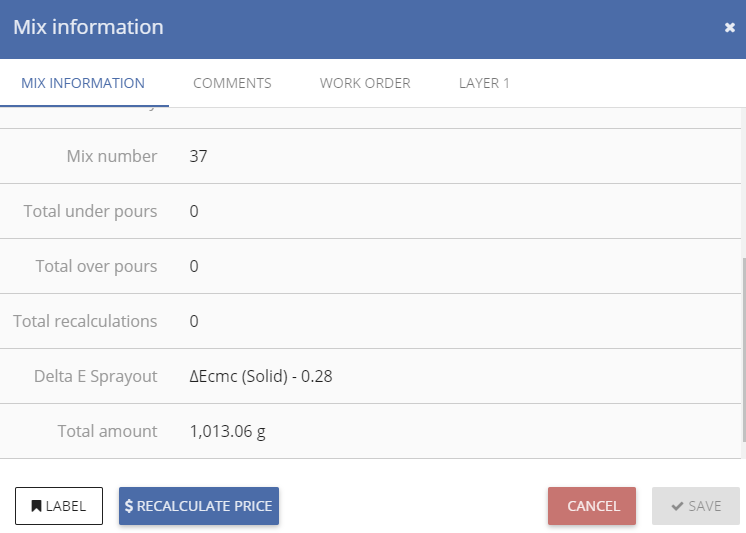Open the Work Order tab
The height and width of the screenshot is (533, 746).
[365, 83]
